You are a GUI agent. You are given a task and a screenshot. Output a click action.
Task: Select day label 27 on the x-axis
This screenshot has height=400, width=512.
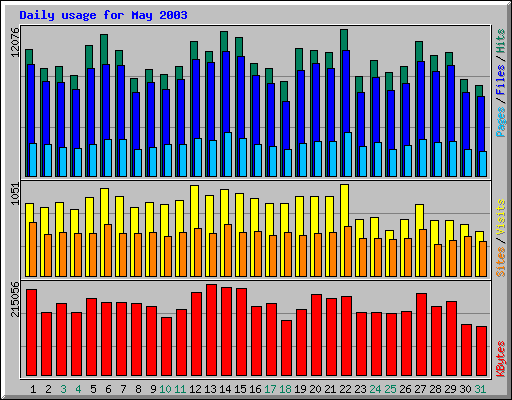point(420,389)
